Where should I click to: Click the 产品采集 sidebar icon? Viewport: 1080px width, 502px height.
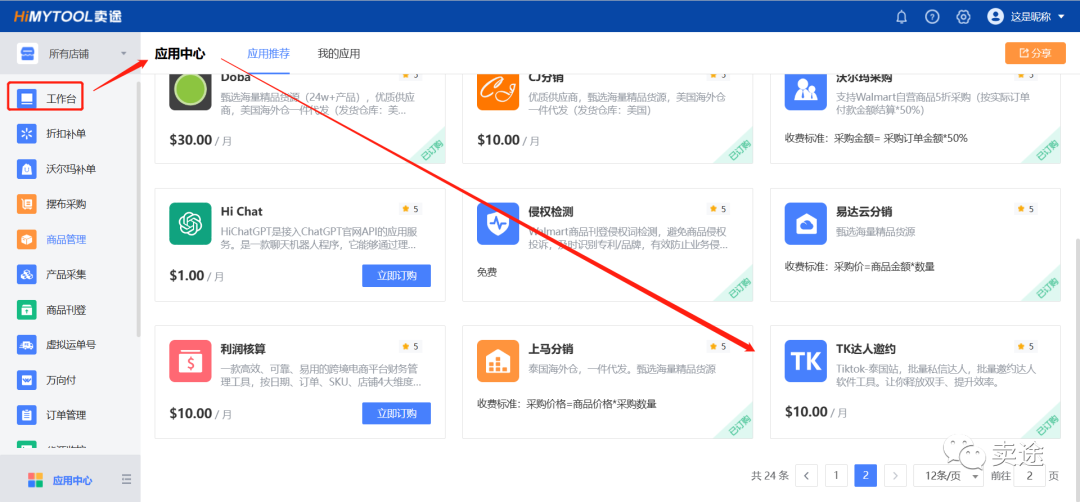(x=27, y=274)
